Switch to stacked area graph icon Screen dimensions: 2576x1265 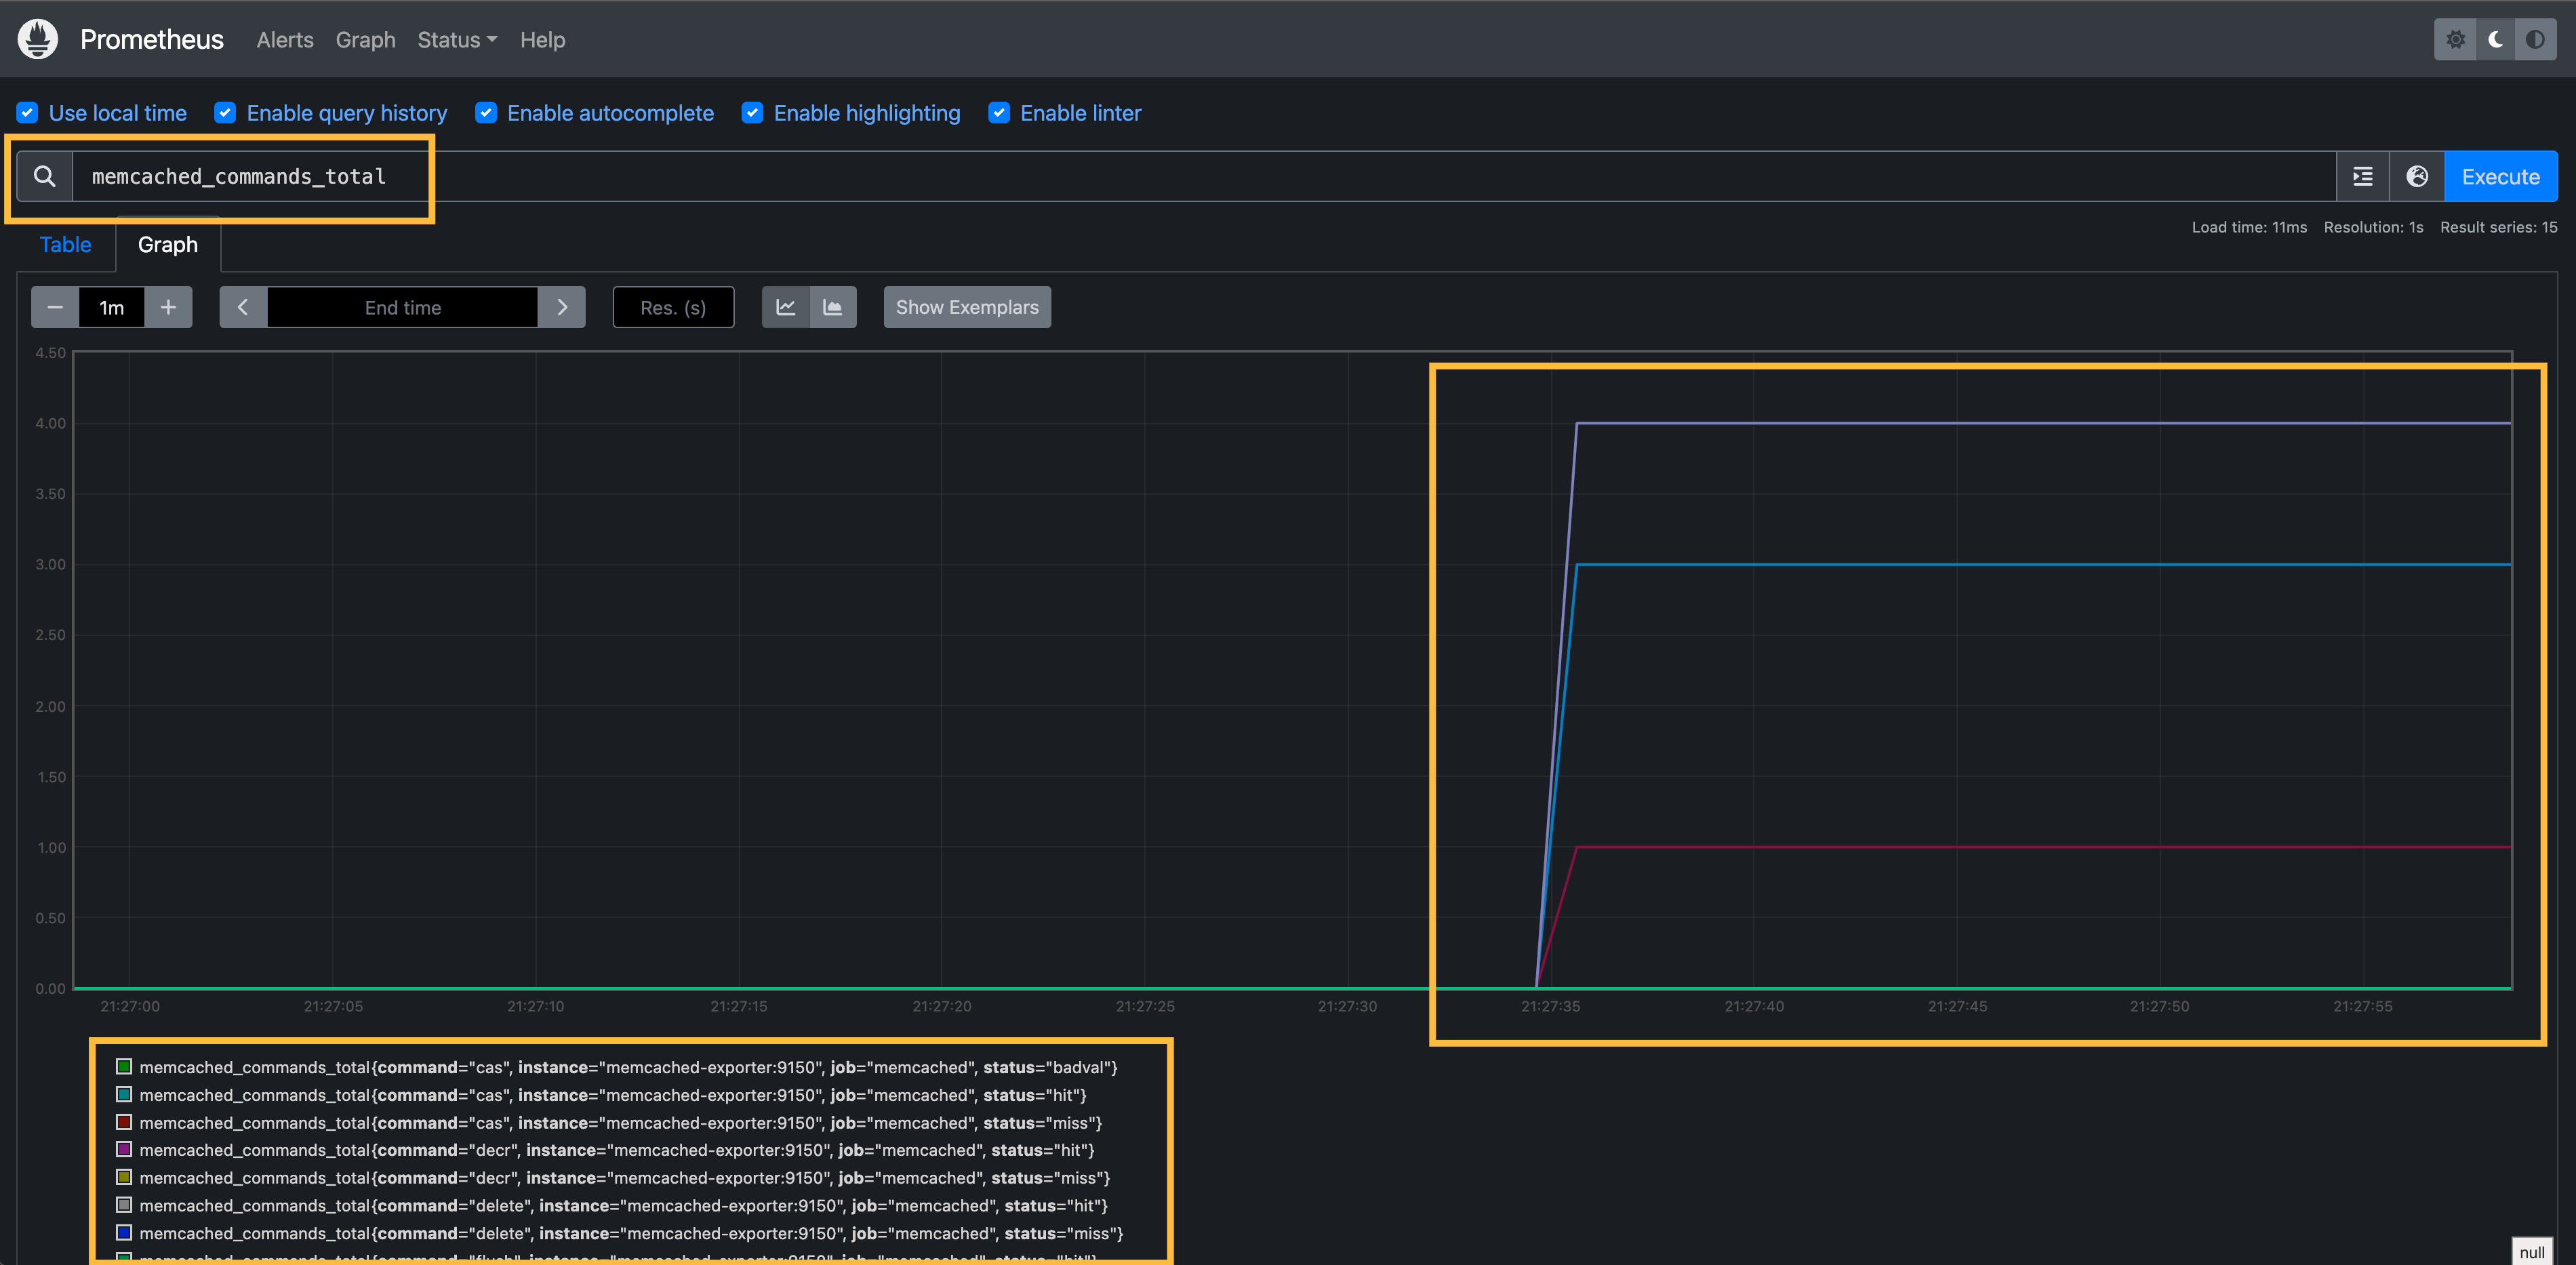tap(832, 307)
